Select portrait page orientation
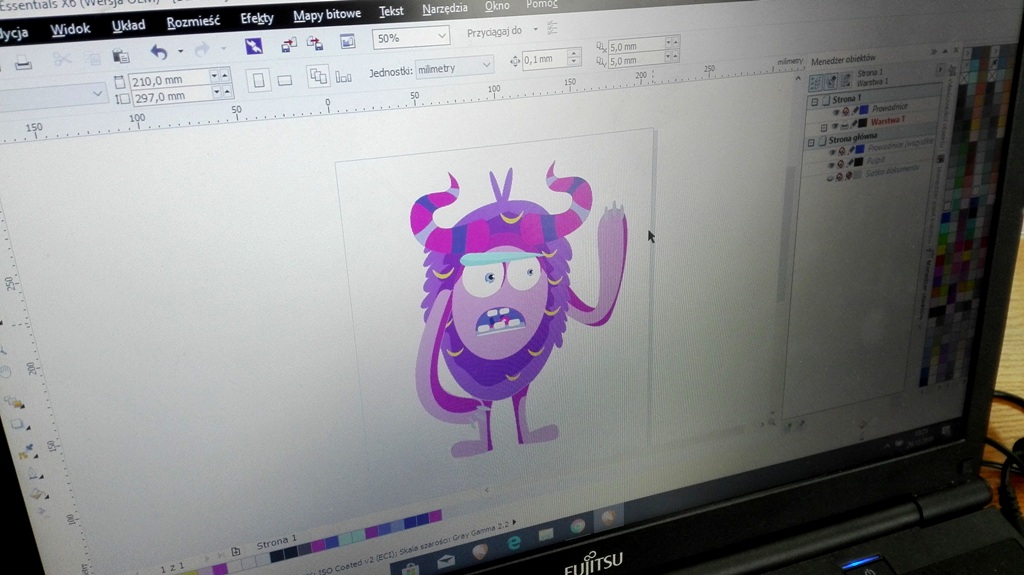The height and width of the screenshot is (575, 1024). pyautogui.click(x=259, y=80)
